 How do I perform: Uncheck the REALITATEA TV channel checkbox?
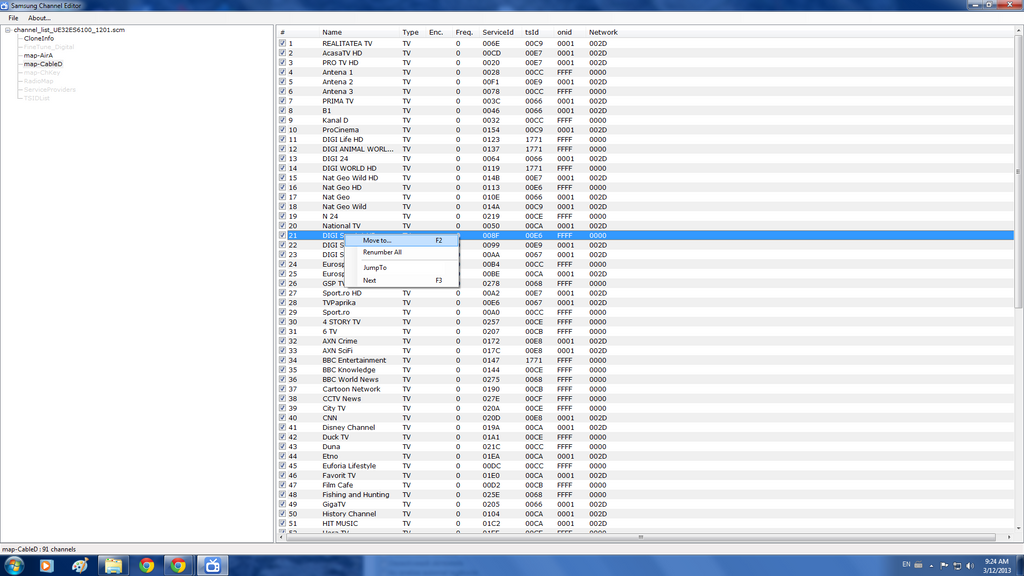pyautogui.click(x=283, y=44)
